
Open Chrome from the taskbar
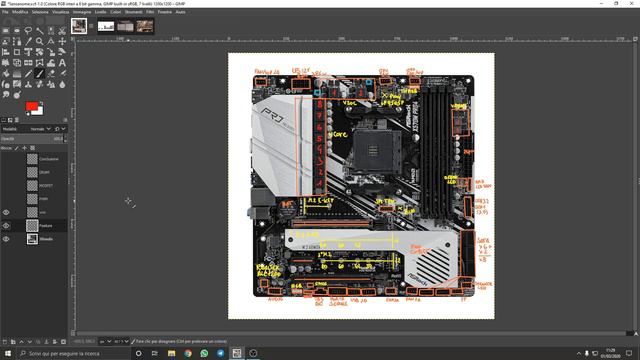click(188, 353)
